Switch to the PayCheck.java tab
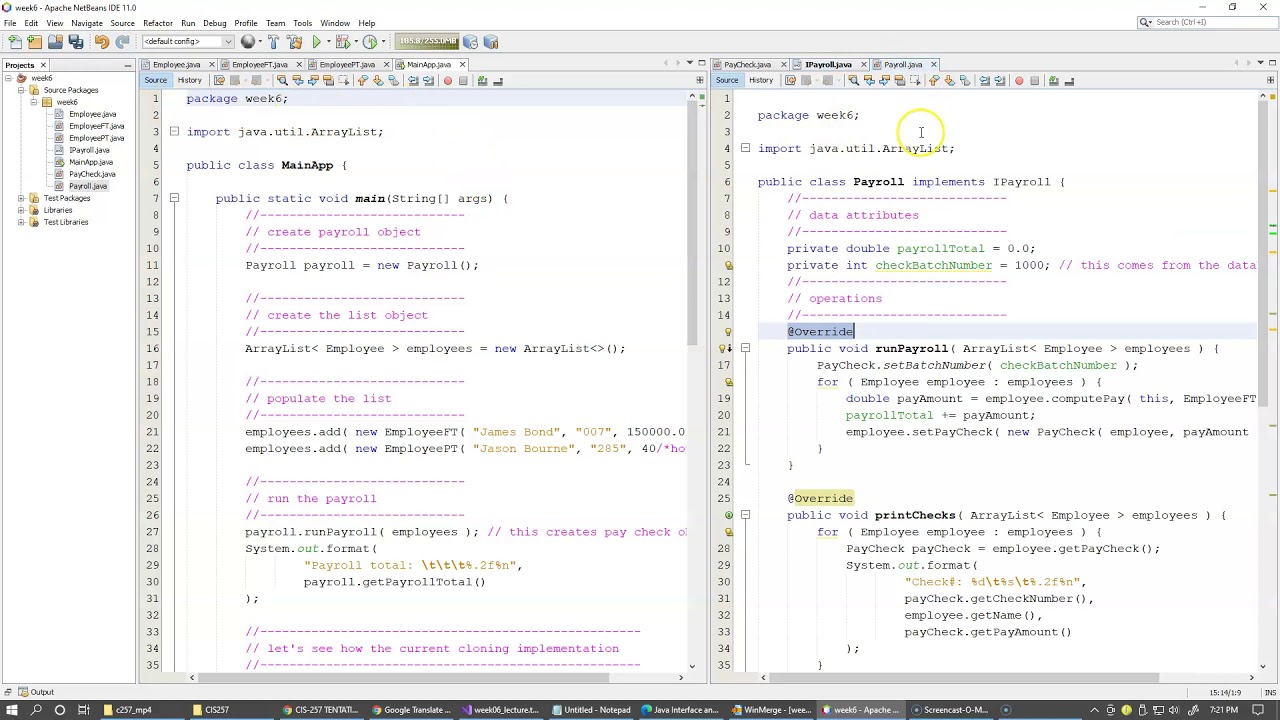 [x=748, y=65]
